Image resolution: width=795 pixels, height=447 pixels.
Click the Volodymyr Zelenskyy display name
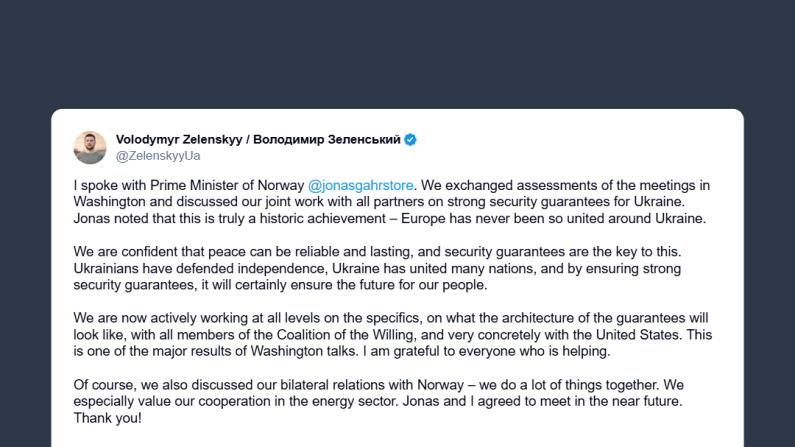[177, 140]
